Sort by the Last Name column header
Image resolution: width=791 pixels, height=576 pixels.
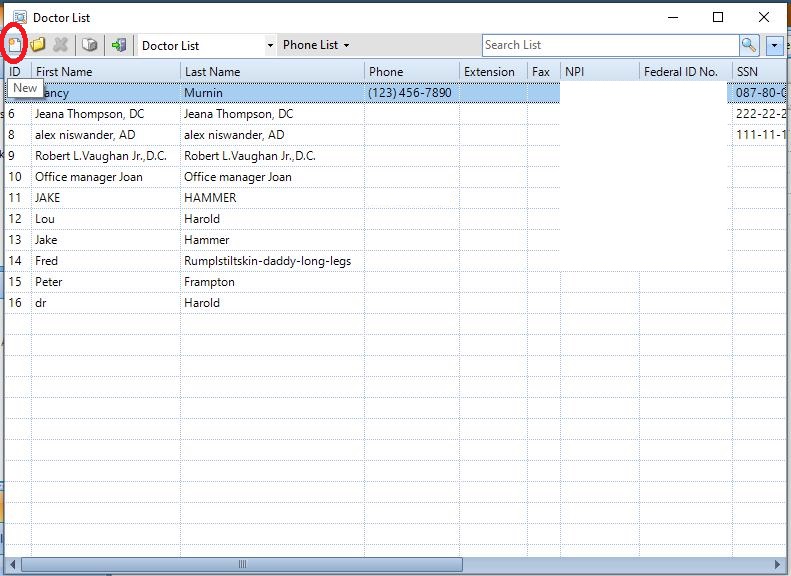272,72
